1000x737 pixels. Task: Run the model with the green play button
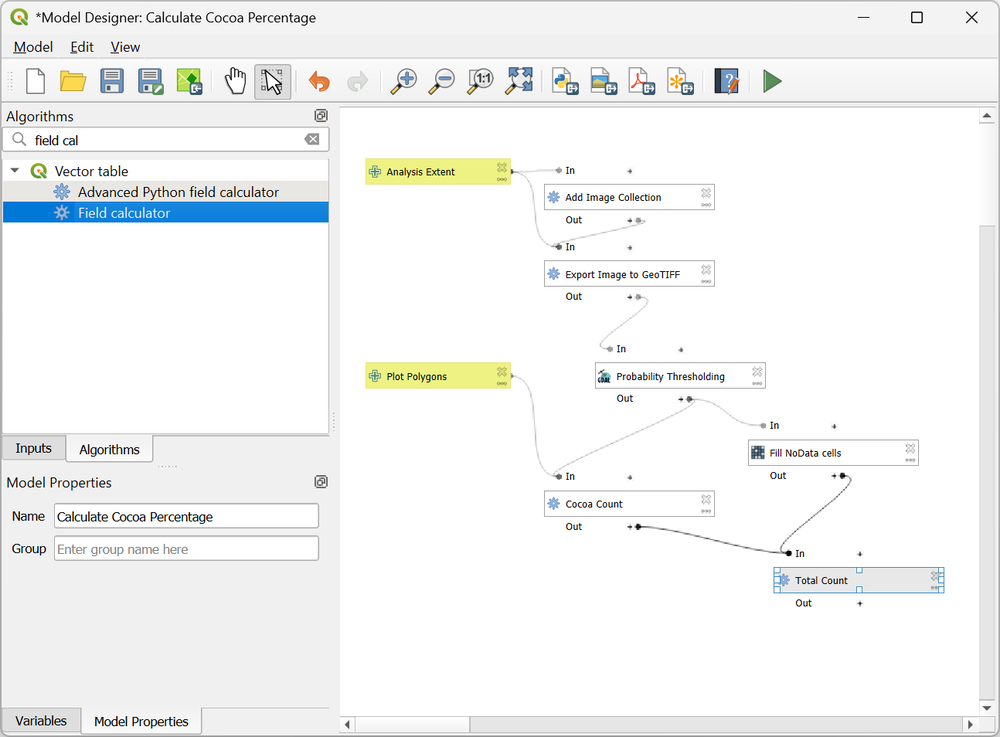(772, 82)
